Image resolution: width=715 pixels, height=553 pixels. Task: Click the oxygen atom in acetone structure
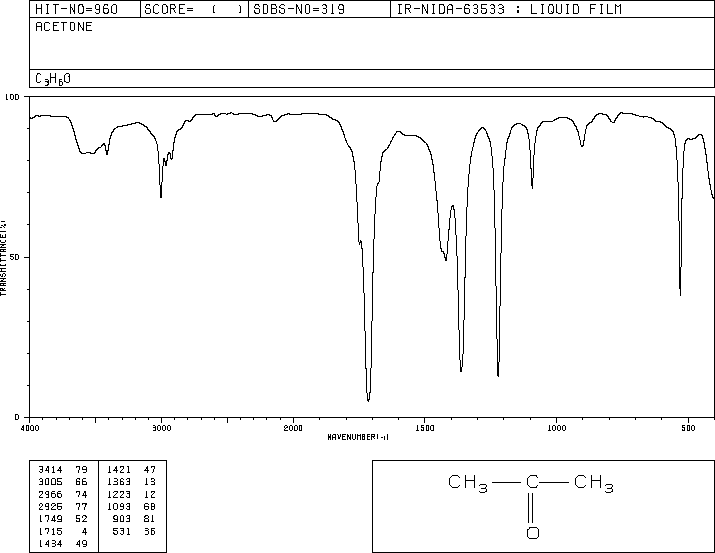coord(533,533)
